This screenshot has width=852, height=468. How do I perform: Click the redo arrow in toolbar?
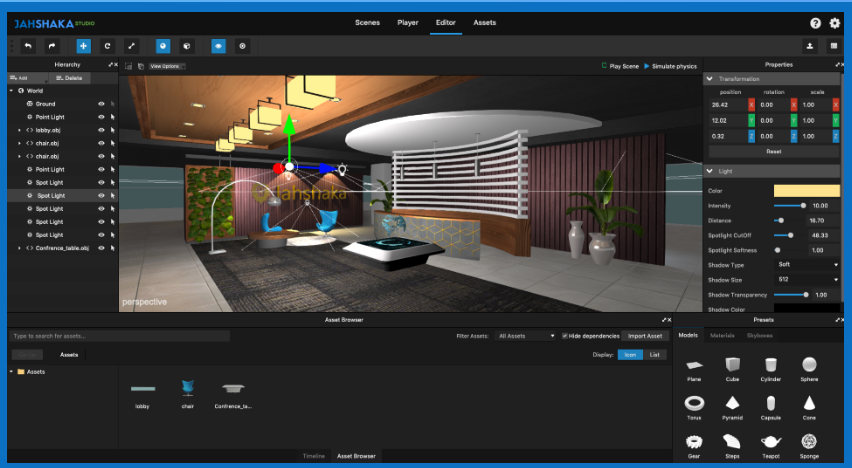(52, 46)
